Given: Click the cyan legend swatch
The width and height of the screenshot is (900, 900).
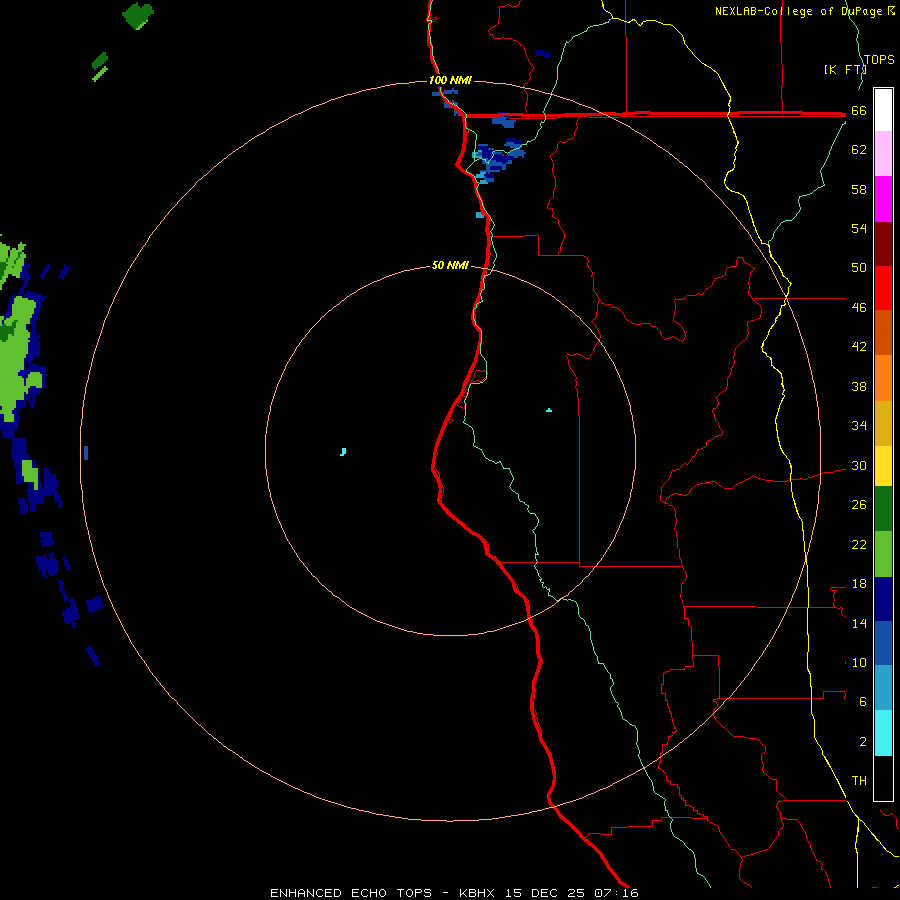Looking at the screenshot, I should tap(883, 733).
